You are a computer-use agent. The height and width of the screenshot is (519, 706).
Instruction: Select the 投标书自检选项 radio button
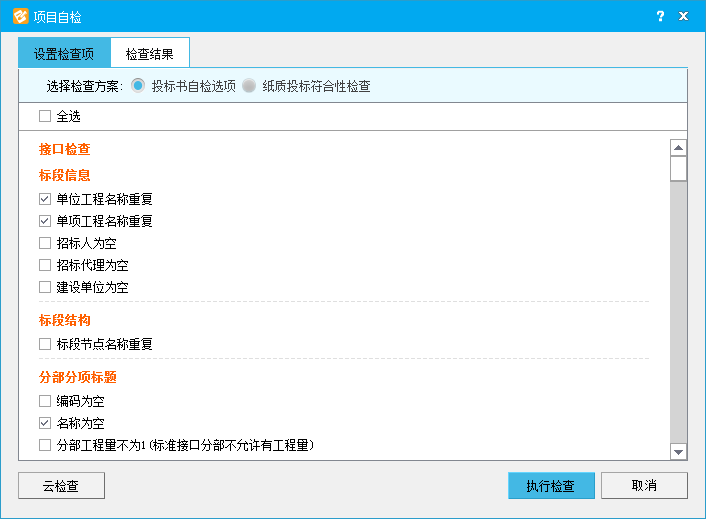pos(138,86)
